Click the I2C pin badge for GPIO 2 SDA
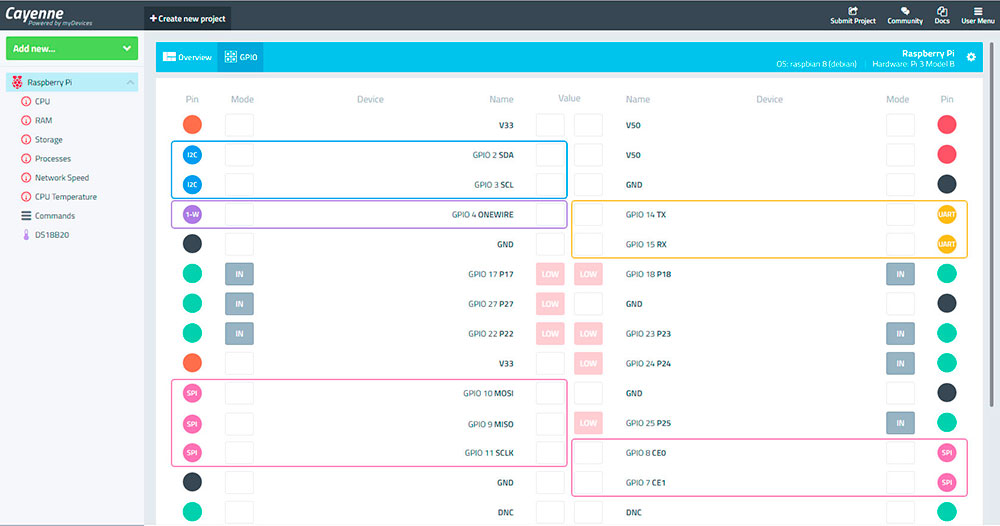The width and height of the screenshot is (1000, 526). click(193, 155)
